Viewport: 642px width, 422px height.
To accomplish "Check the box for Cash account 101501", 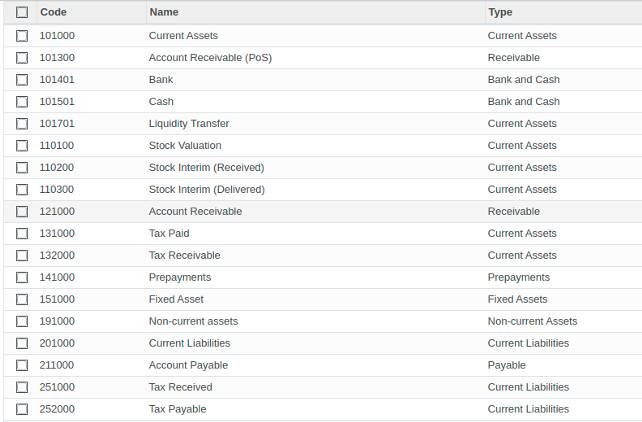I will pos(22,102).
